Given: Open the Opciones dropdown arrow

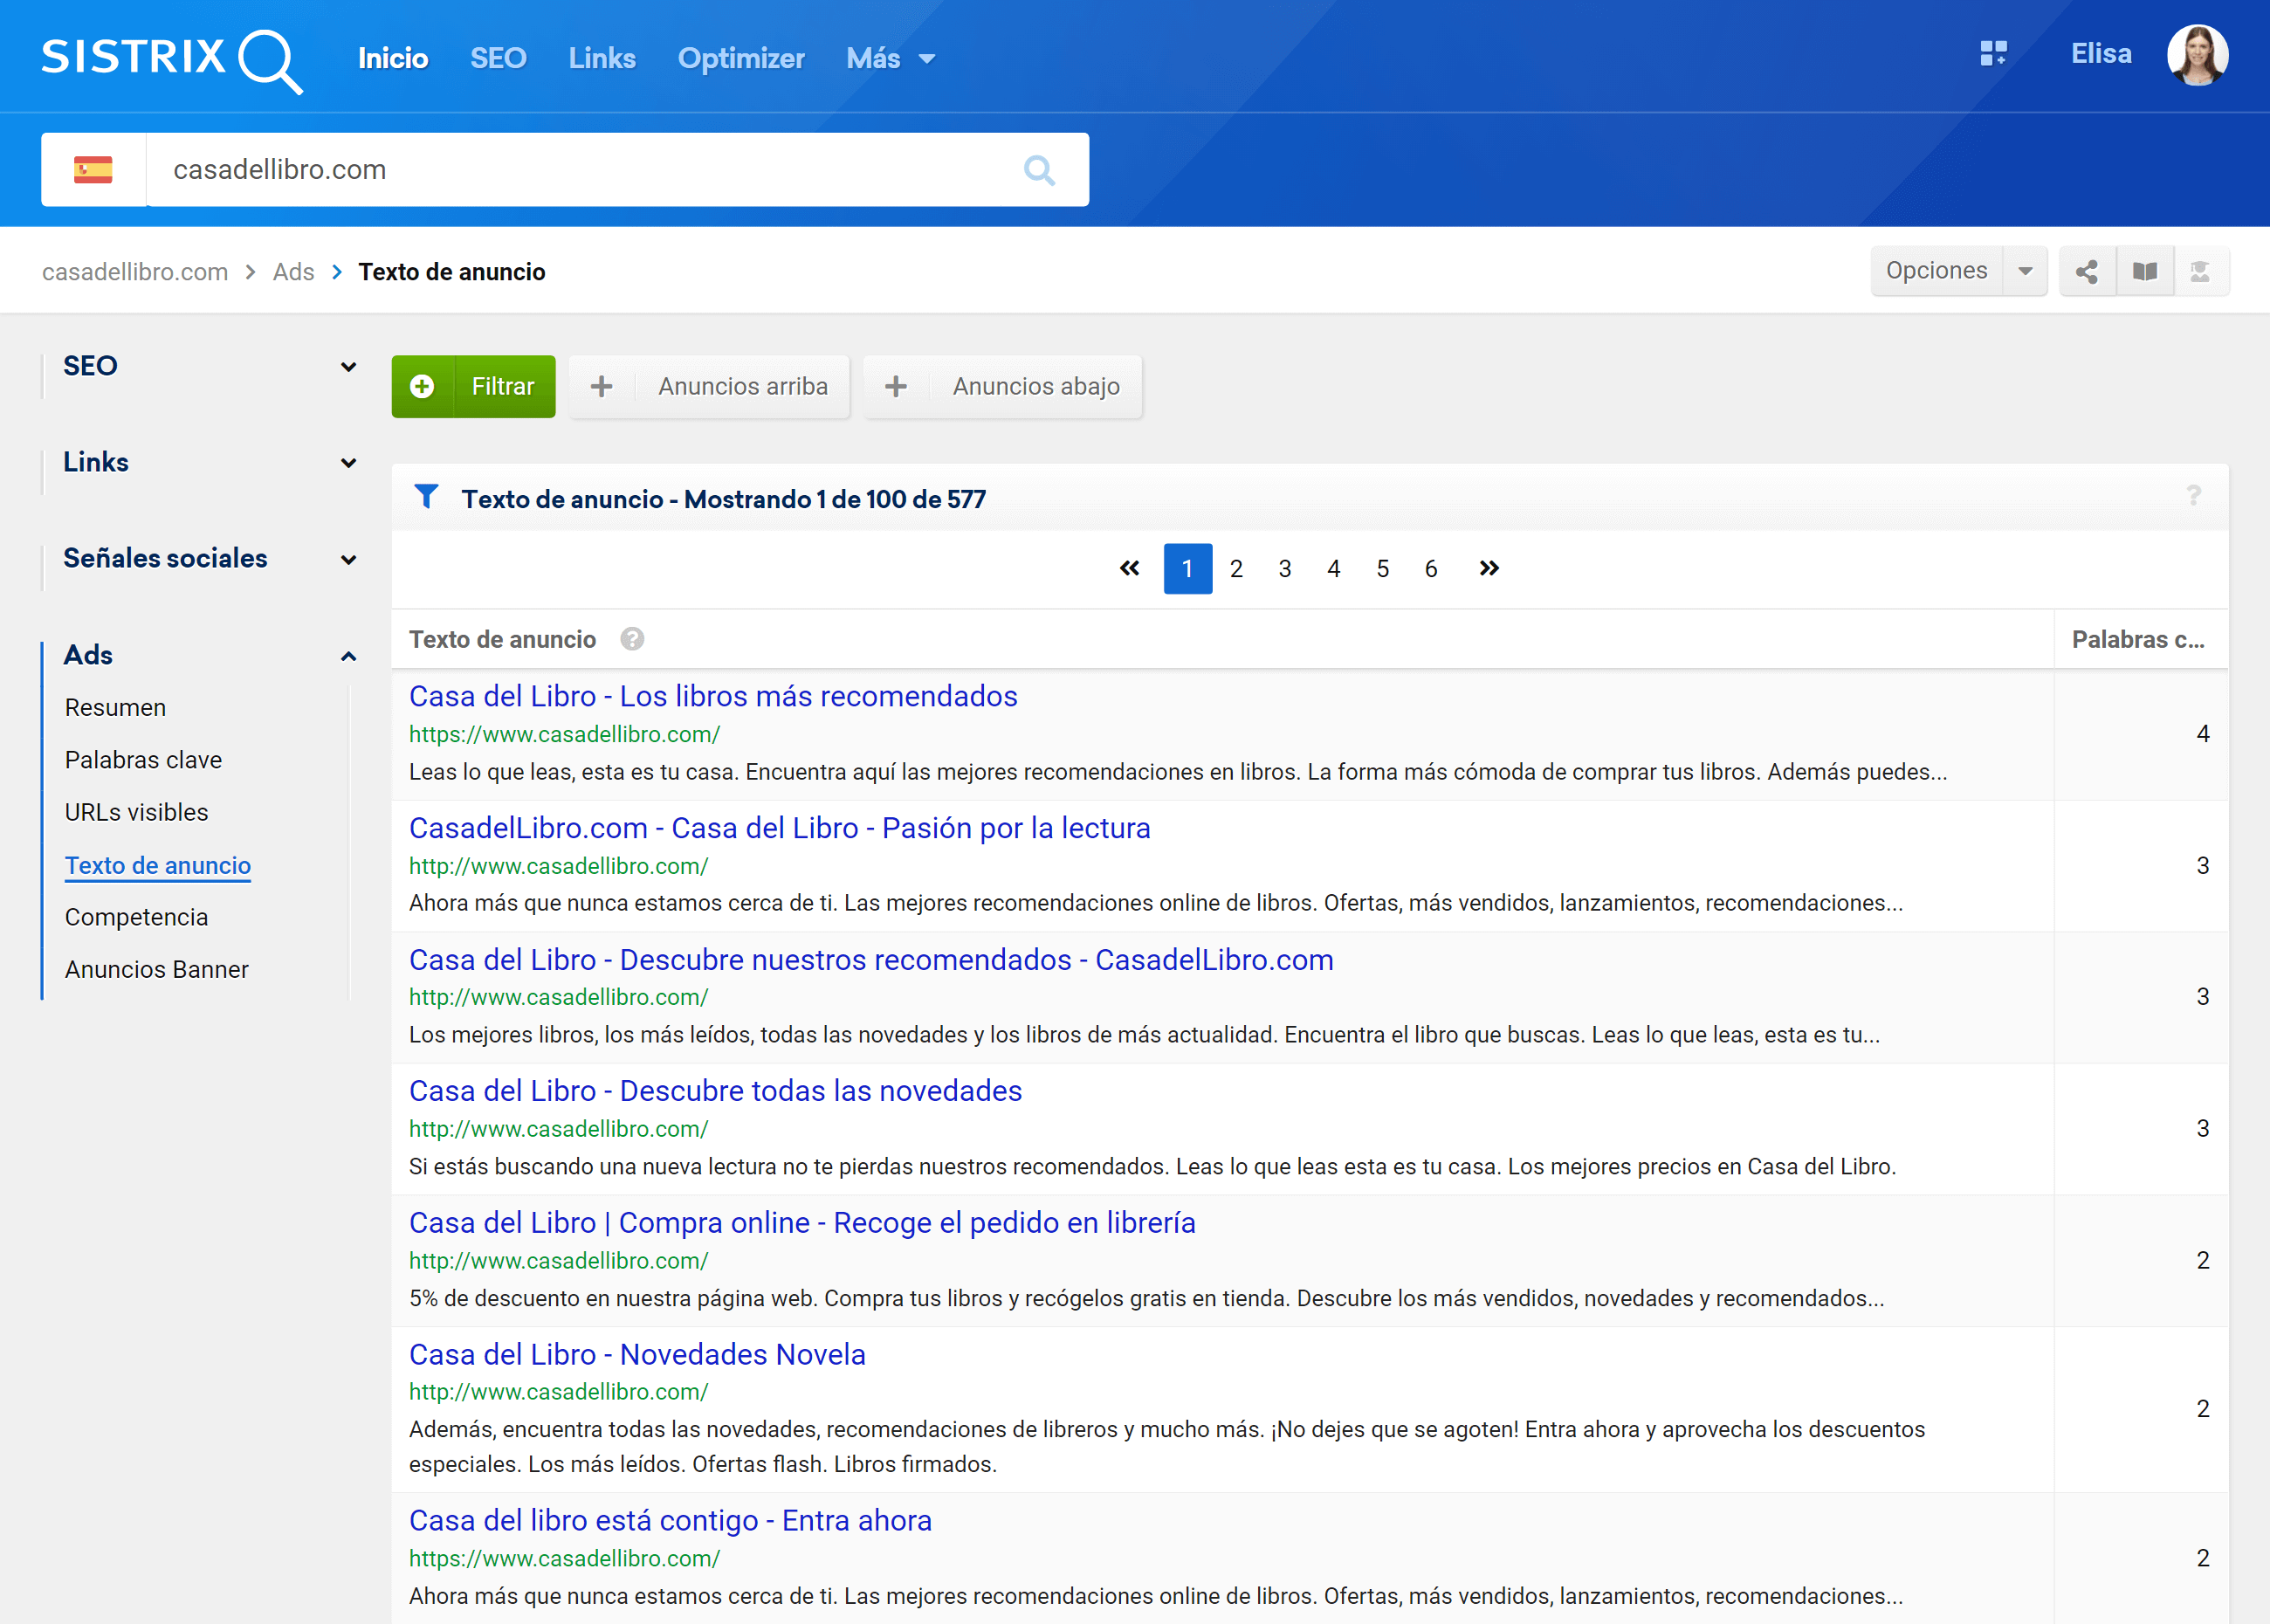Looking at the screenshot, I should pyautogui.click(x=2025, y=271).
